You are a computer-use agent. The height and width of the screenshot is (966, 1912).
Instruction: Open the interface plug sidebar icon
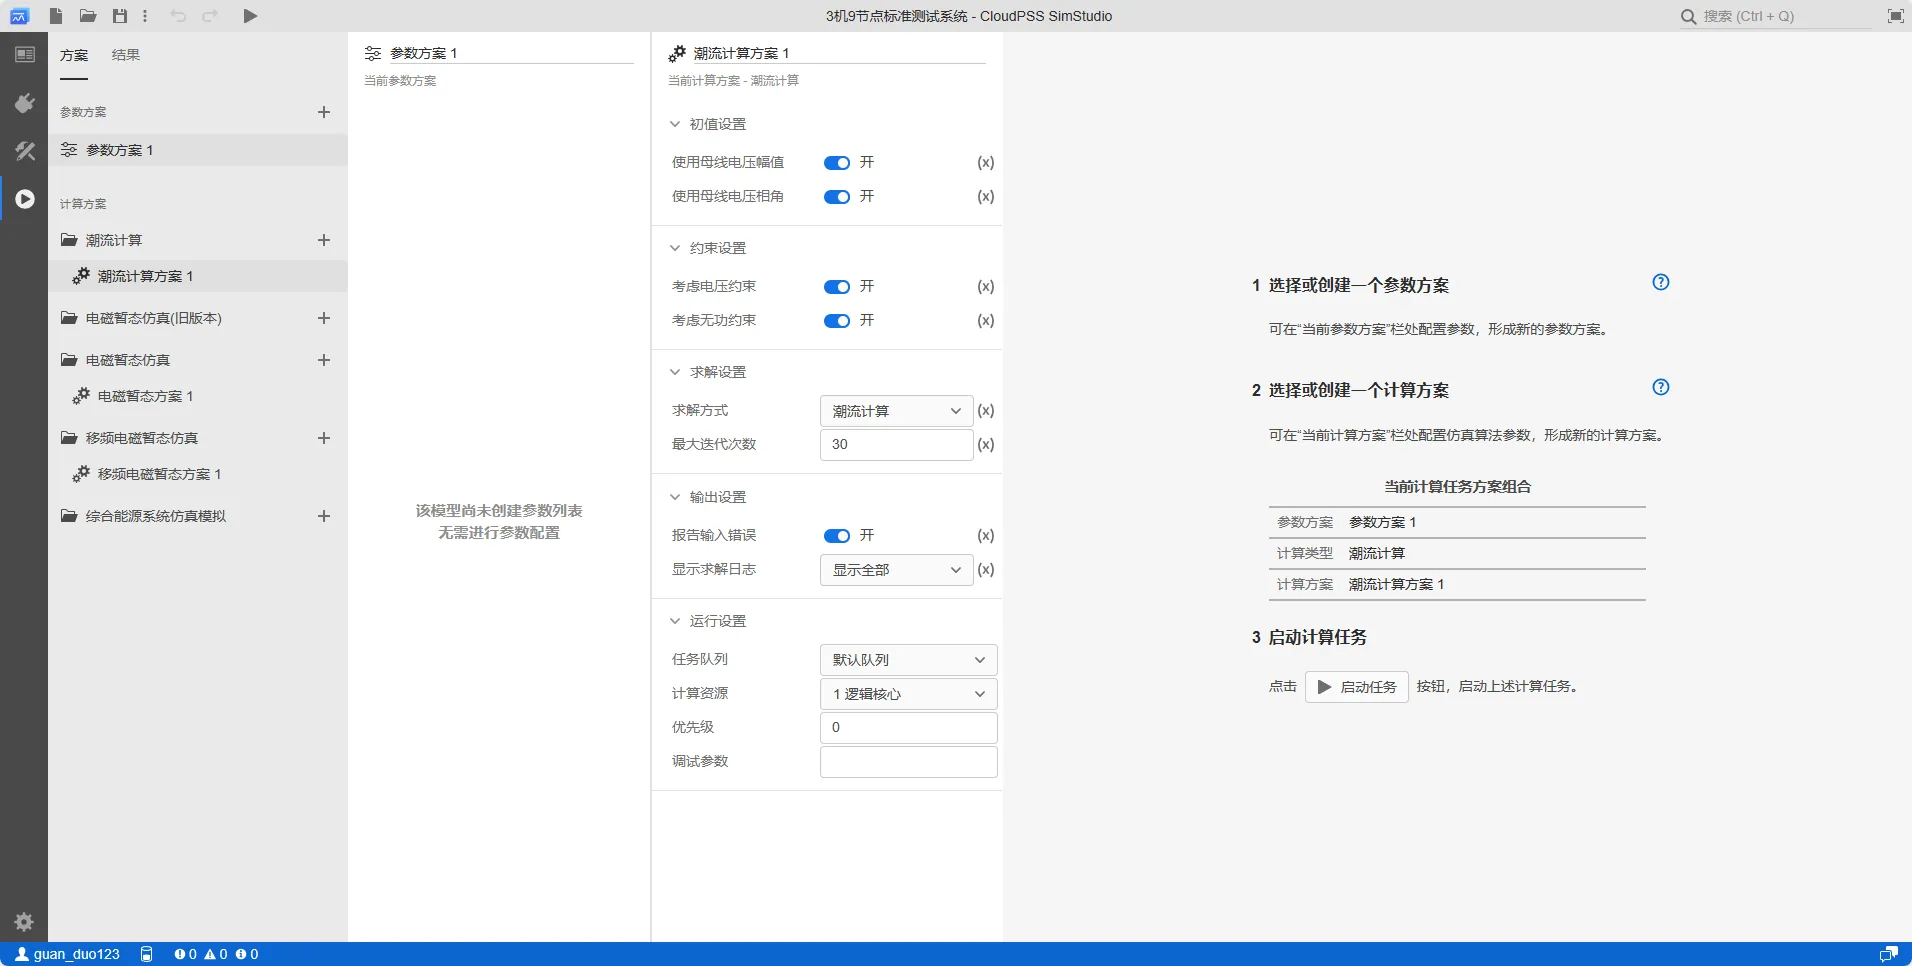24,103
